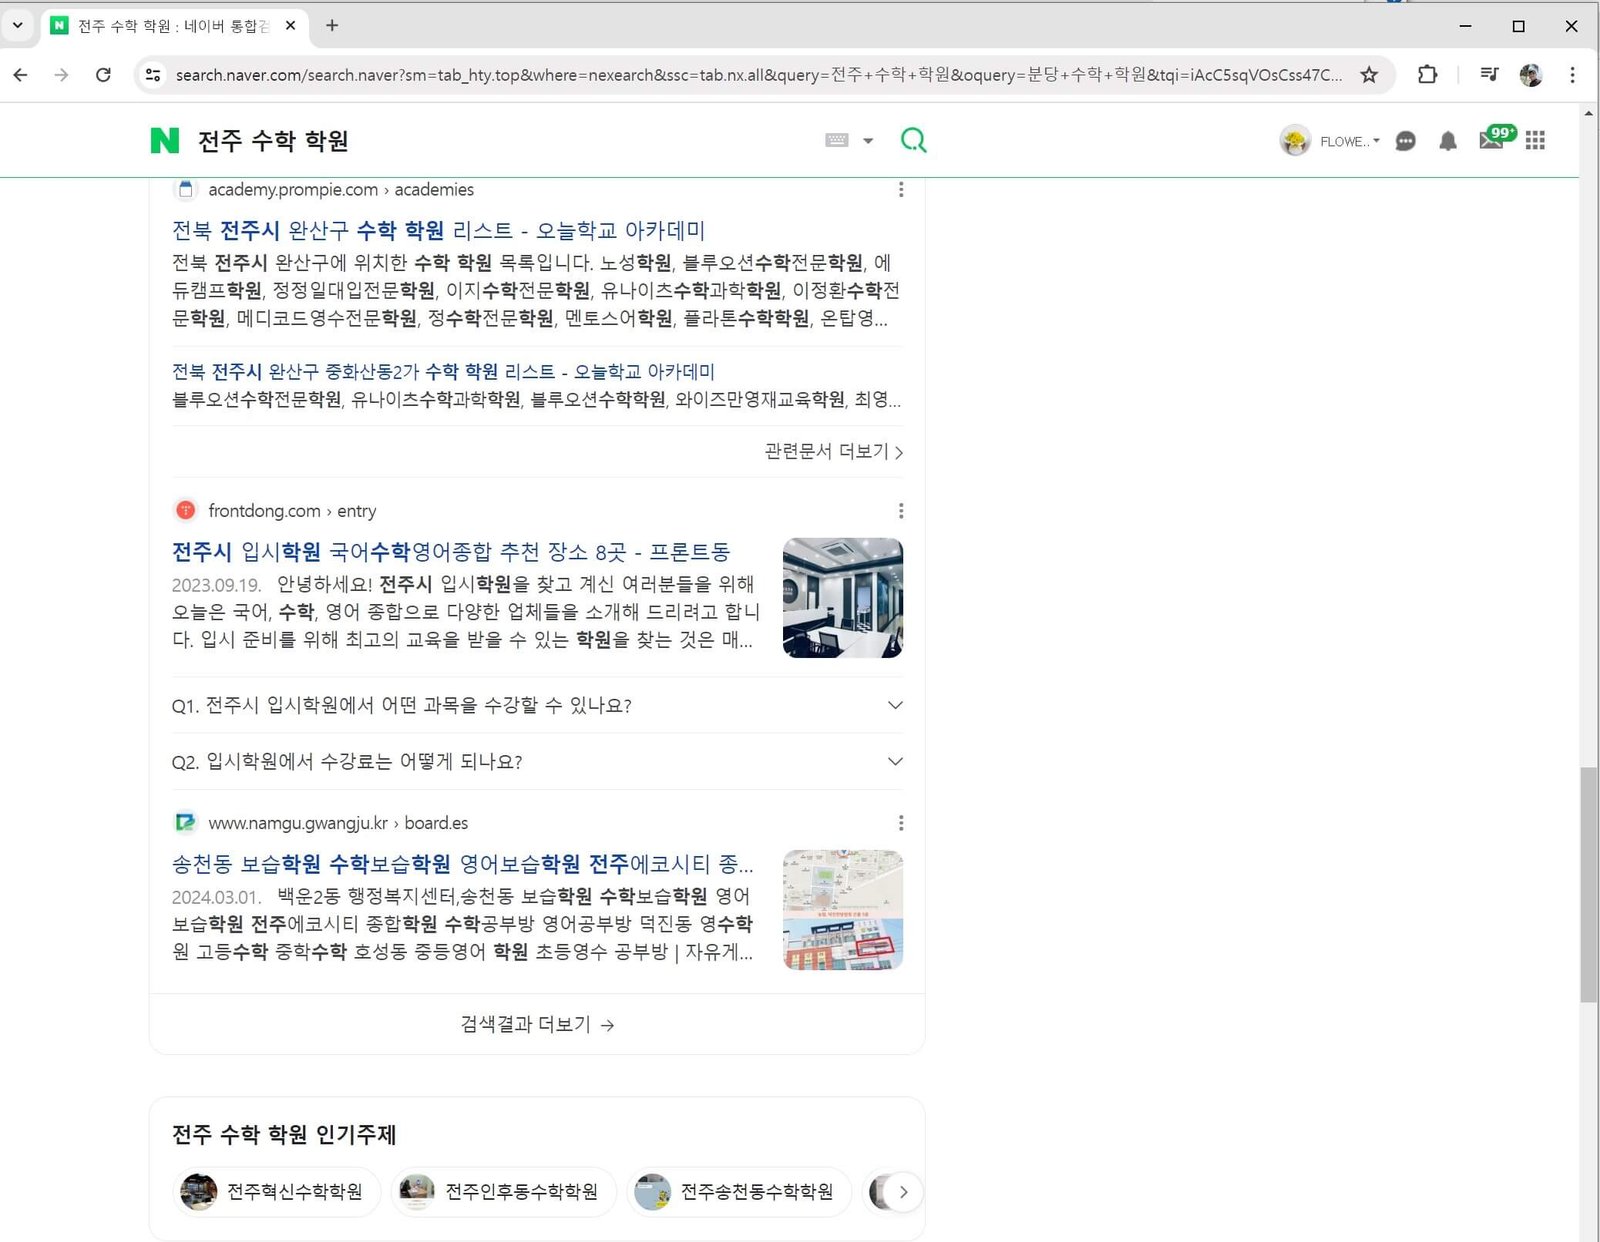Click the green search magnifier icon
The height and width of the screenshot is (1242, 1600).
(913, 140)
